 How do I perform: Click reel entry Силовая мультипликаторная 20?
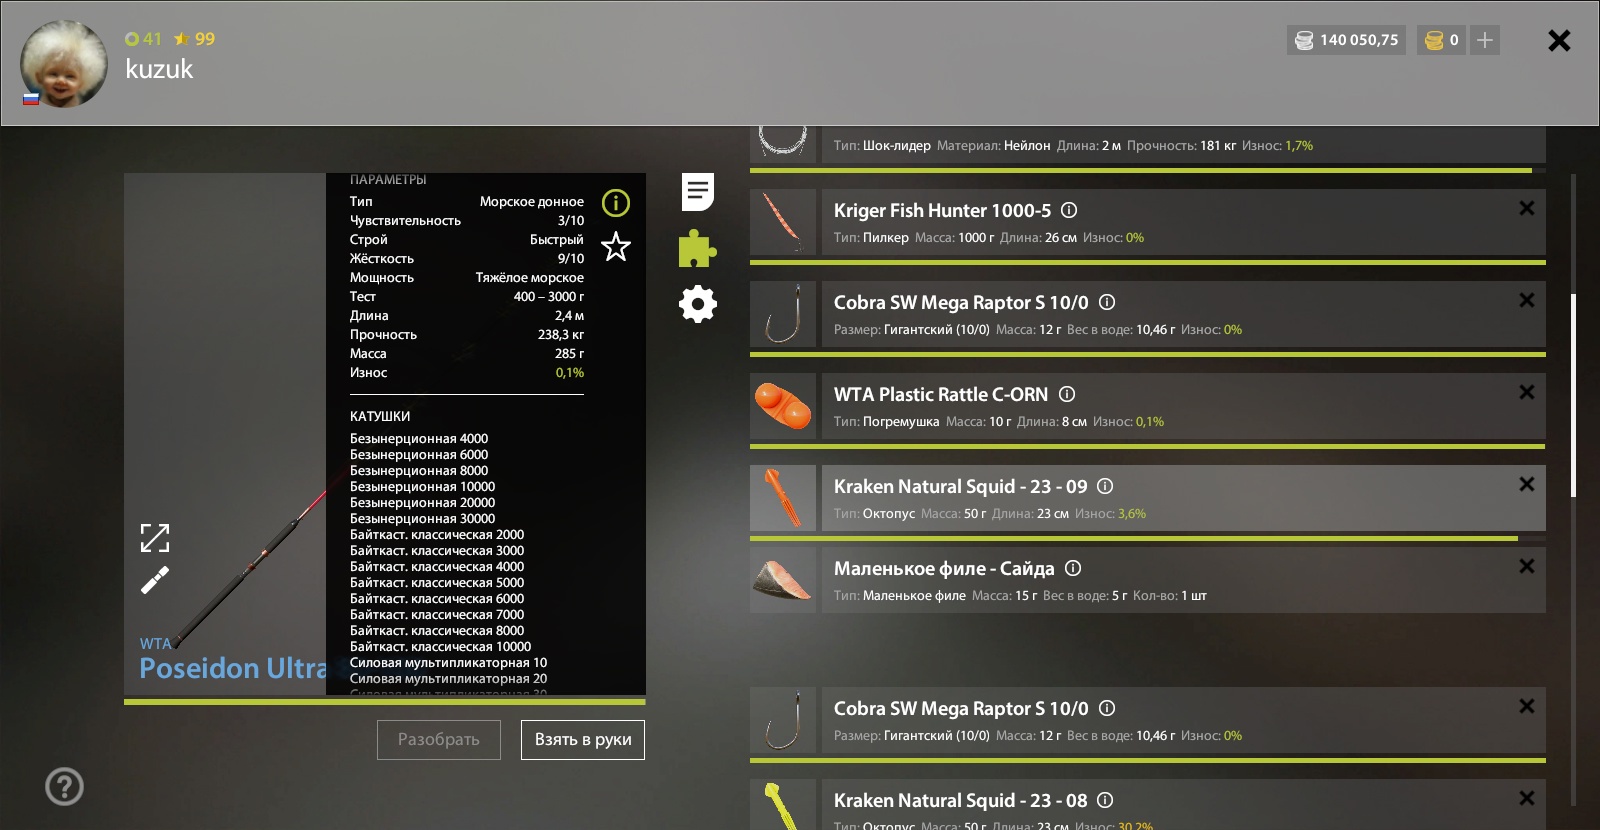tap(448, 678)
